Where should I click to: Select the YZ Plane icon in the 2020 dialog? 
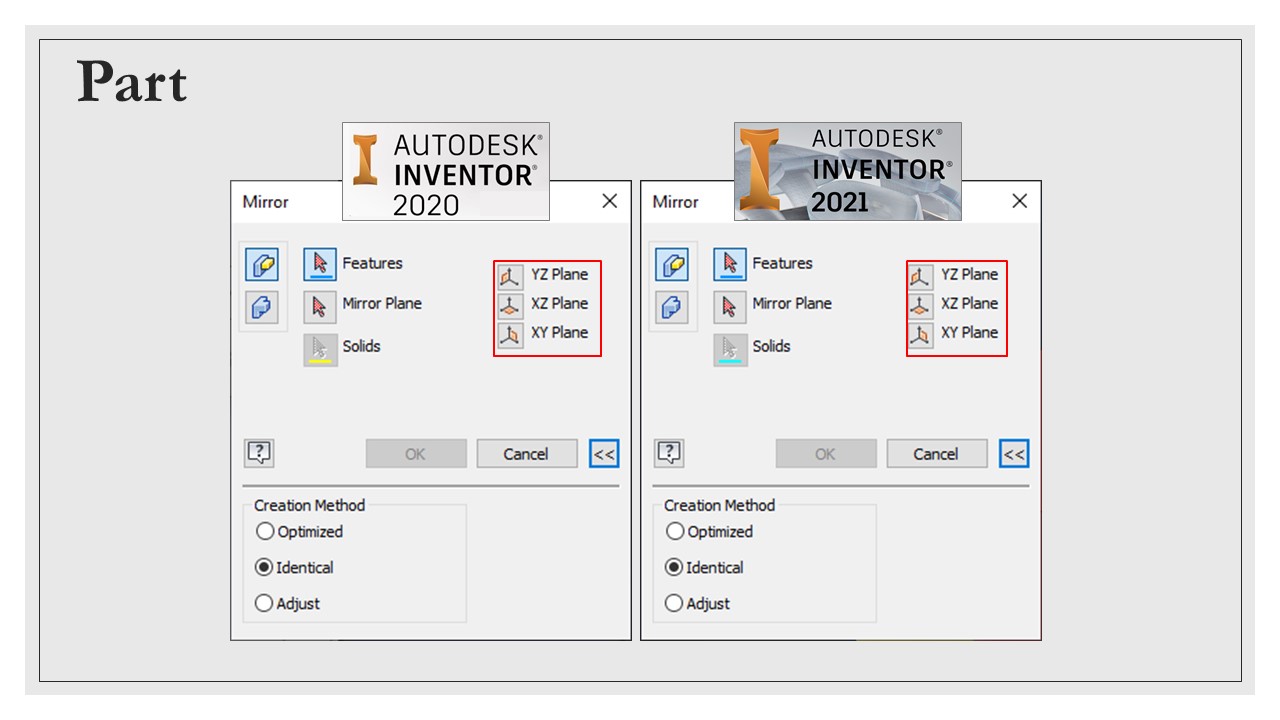click(509, 274)
